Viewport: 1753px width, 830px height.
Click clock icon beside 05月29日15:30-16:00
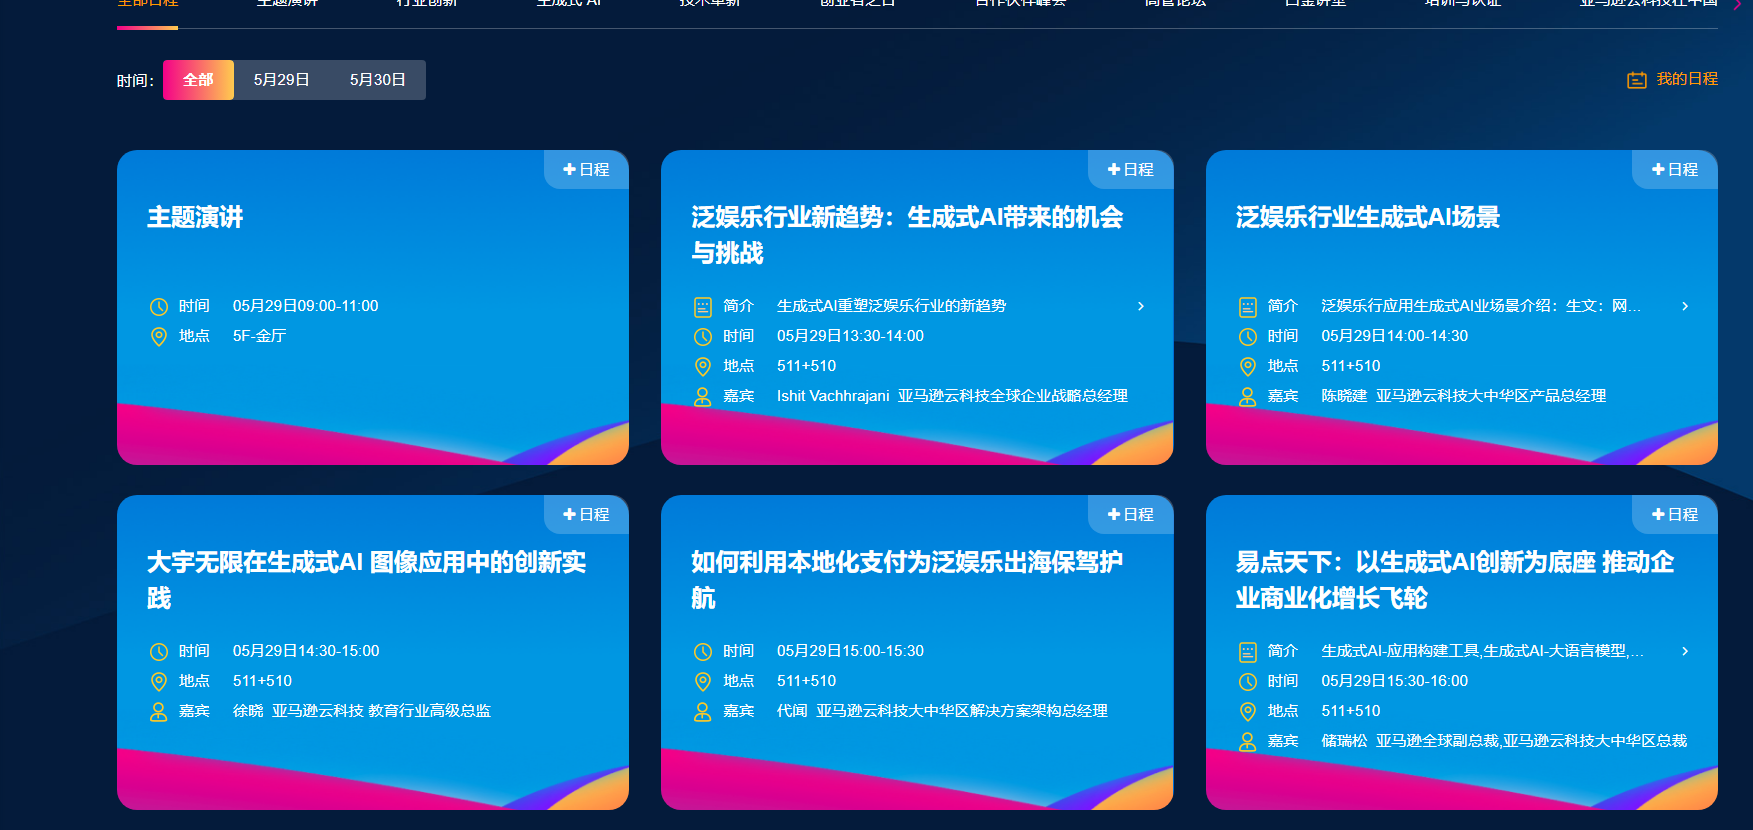pyautogui.click(x=1247, y=682)
